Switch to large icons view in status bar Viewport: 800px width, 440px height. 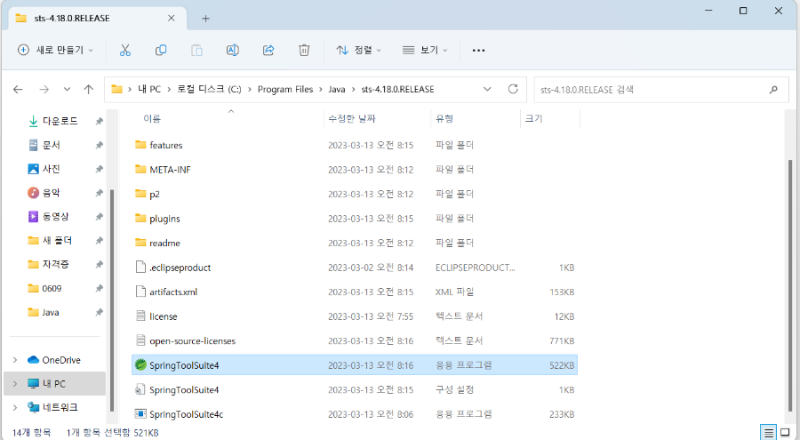tap(785, 432)
